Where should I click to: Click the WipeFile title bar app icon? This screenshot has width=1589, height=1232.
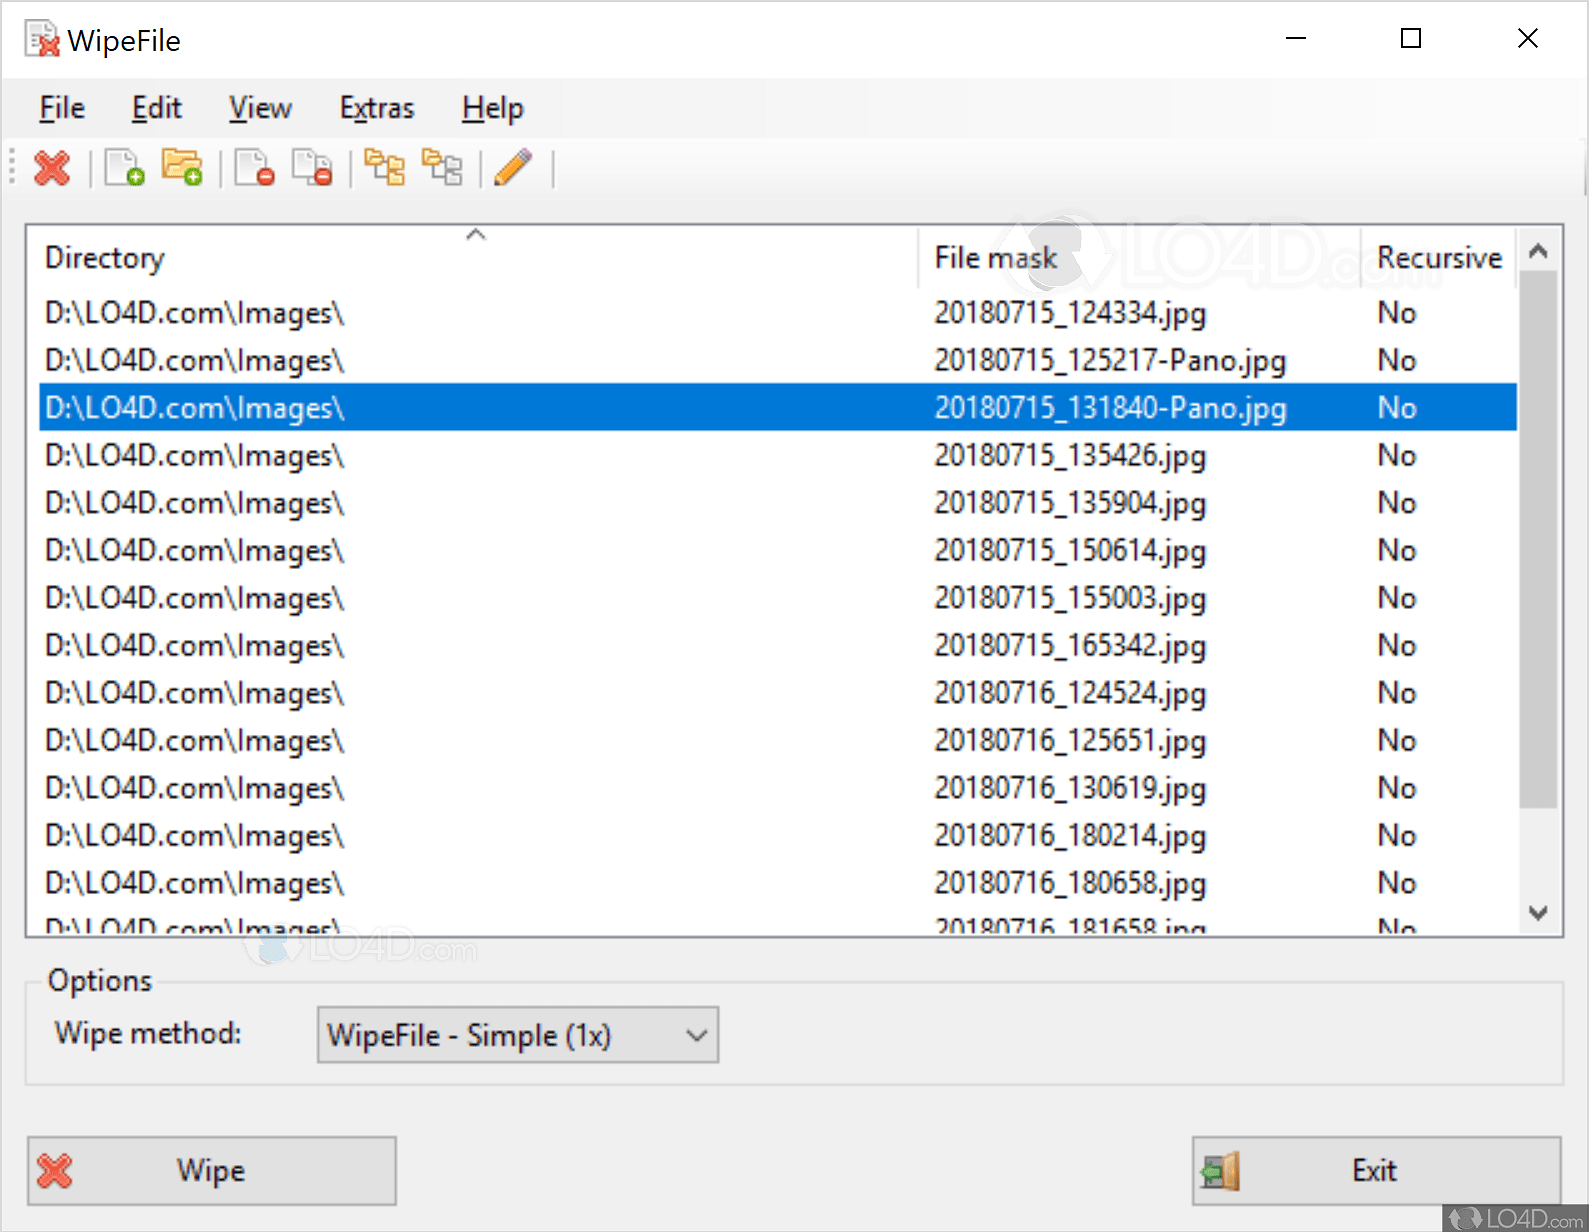coord(43,40)
